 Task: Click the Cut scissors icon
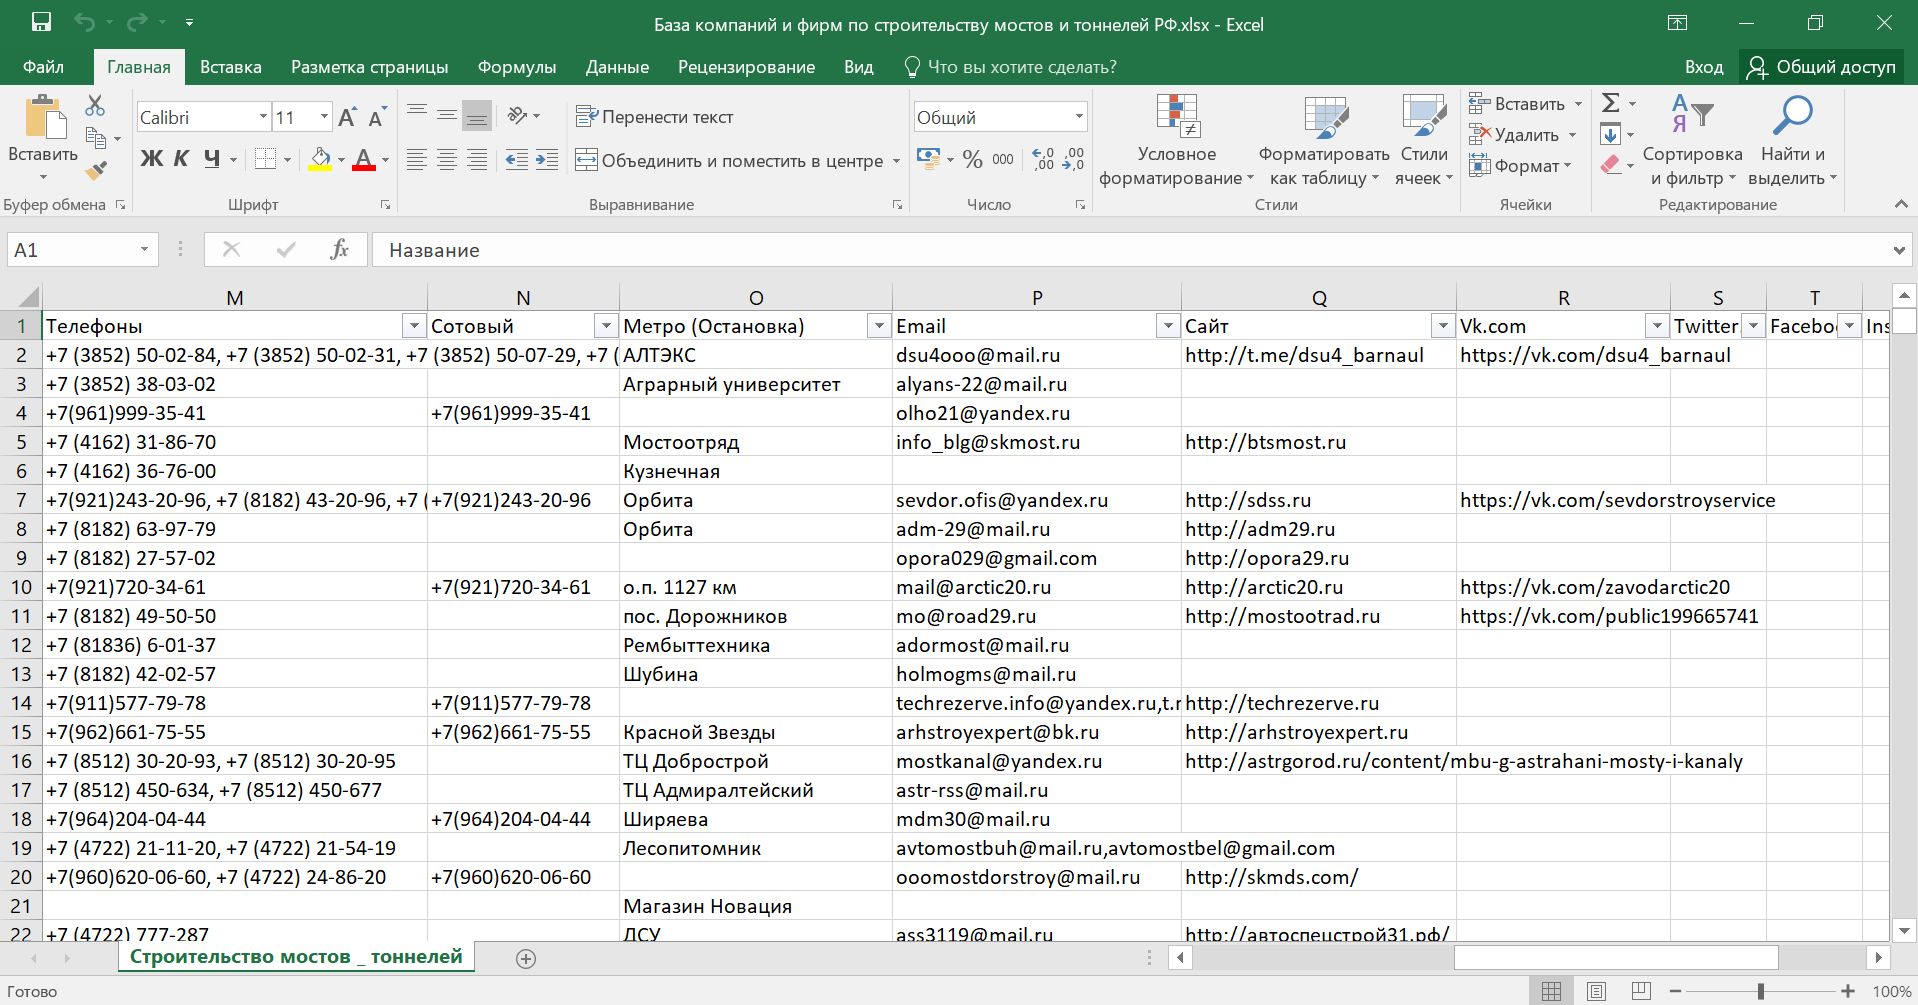(x=95, y=105)
